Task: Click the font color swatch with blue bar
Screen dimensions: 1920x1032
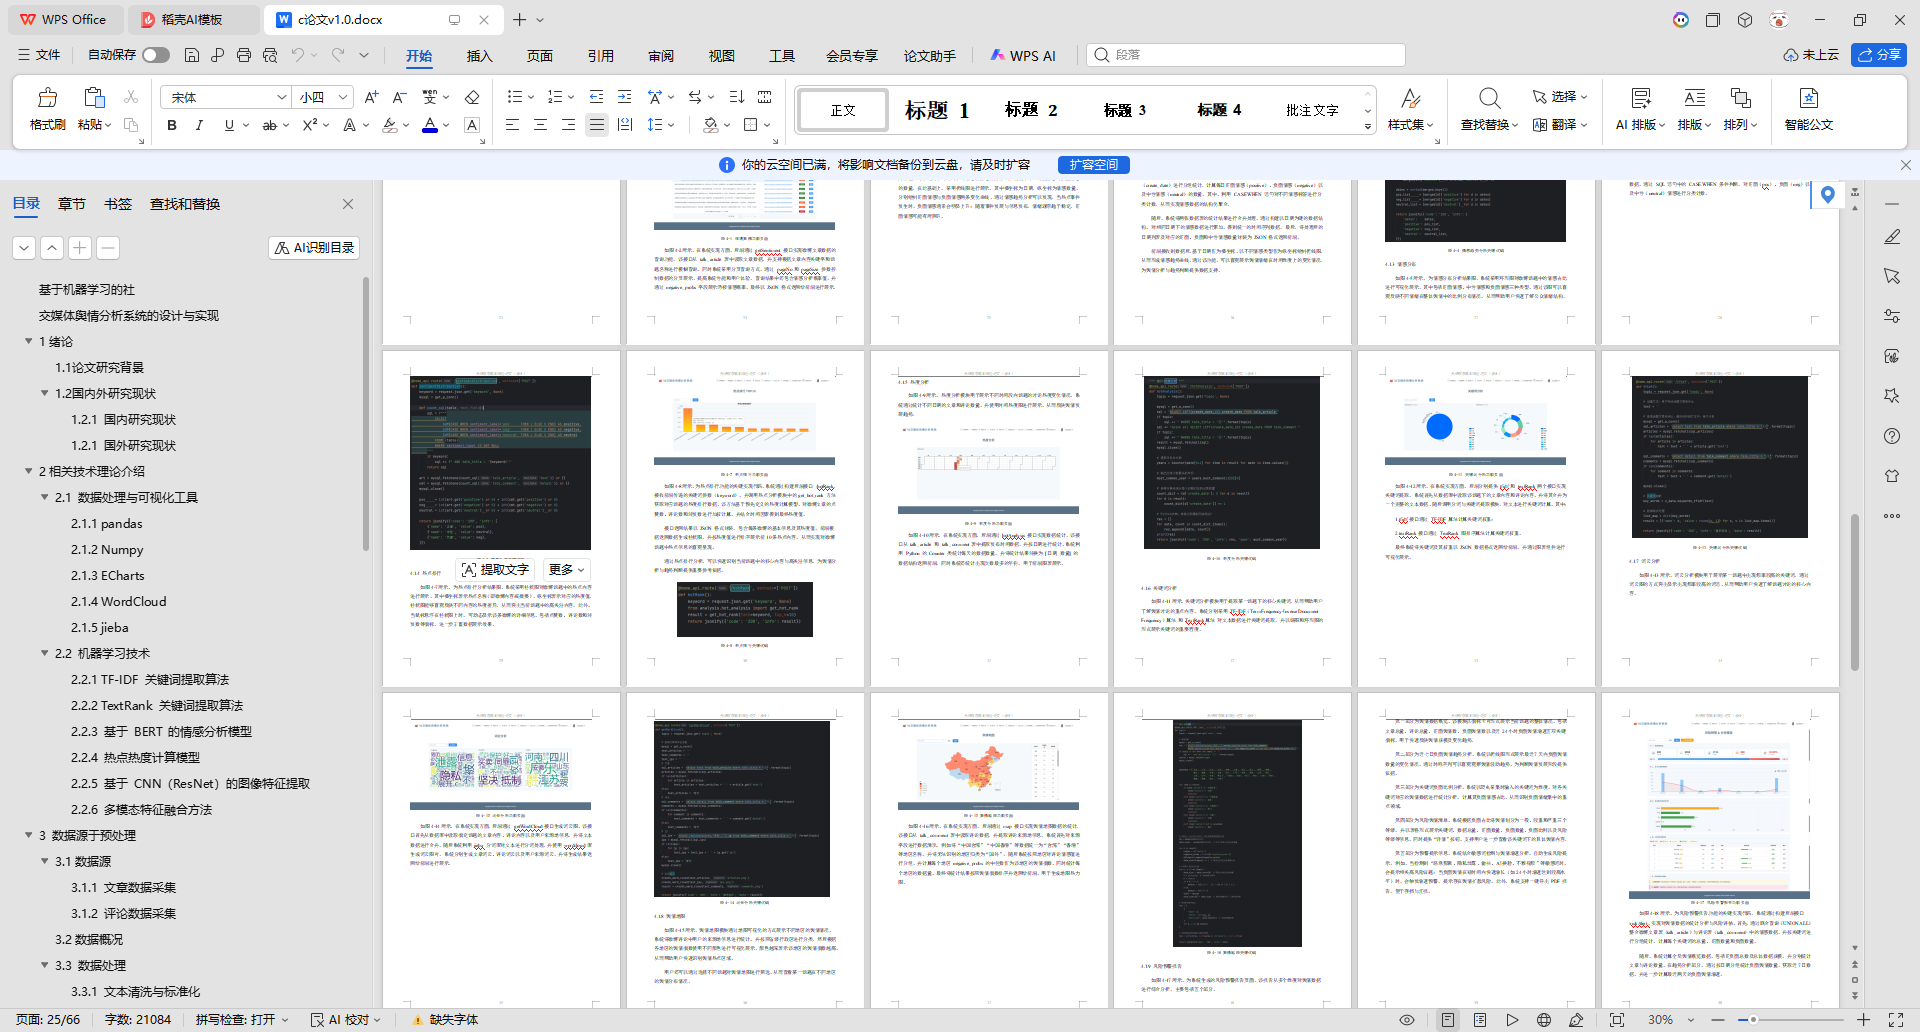Action: (x=429, y=125)
